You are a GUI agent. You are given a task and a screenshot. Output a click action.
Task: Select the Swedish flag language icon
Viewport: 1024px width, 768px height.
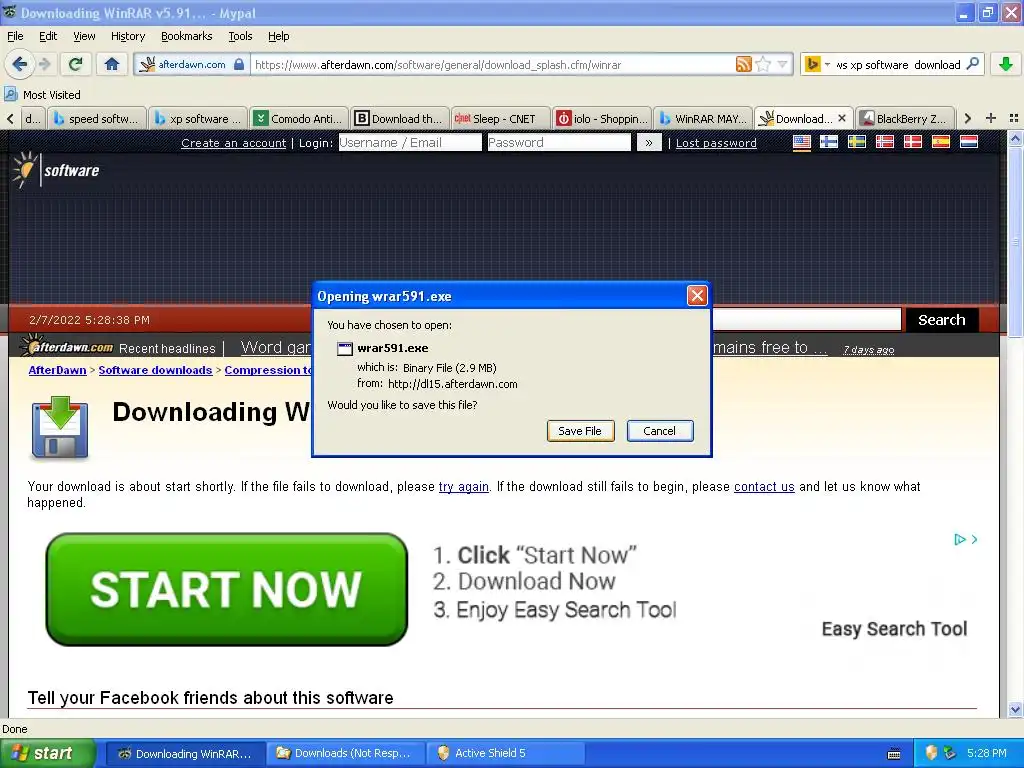[x=856, y=142]
